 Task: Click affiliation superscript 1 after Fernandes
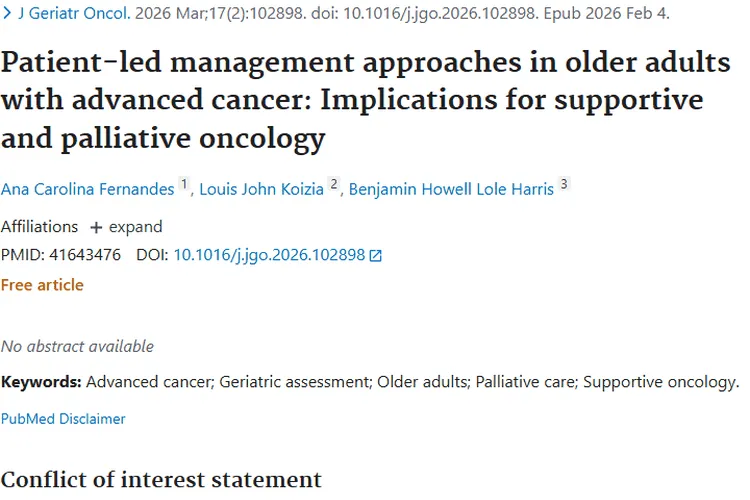[x=184, y=185]
